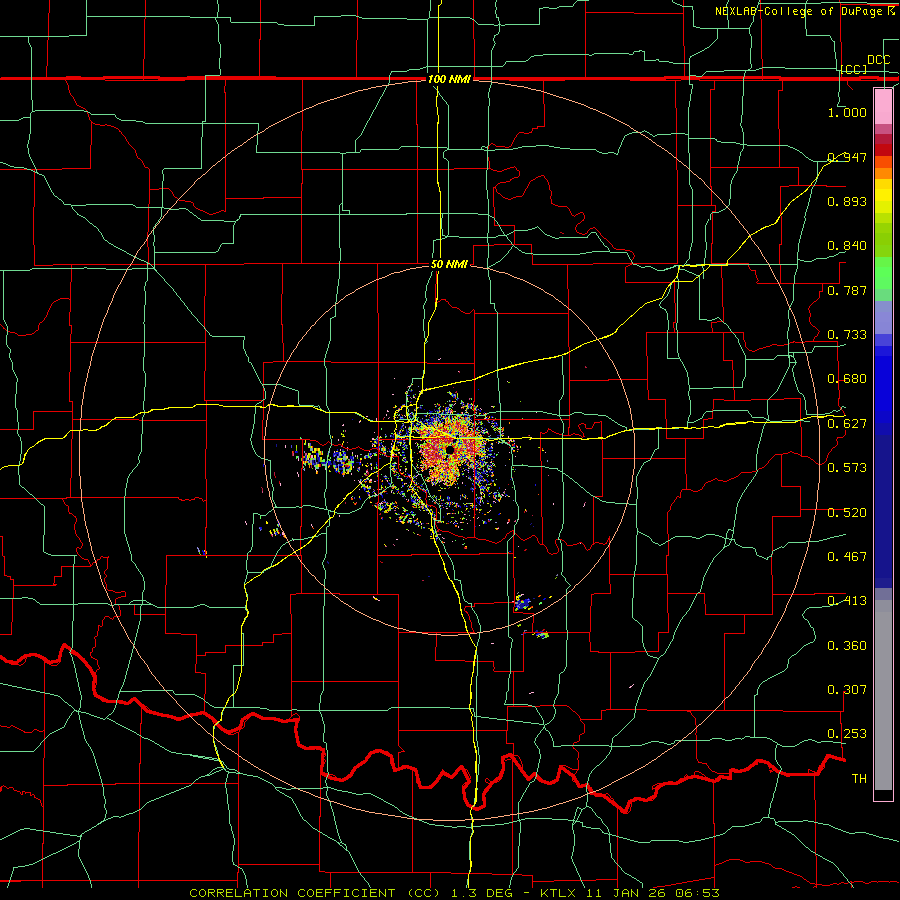
Task: Click the 1.3 DEG elevation angle text
Action: tap(480, 893)
